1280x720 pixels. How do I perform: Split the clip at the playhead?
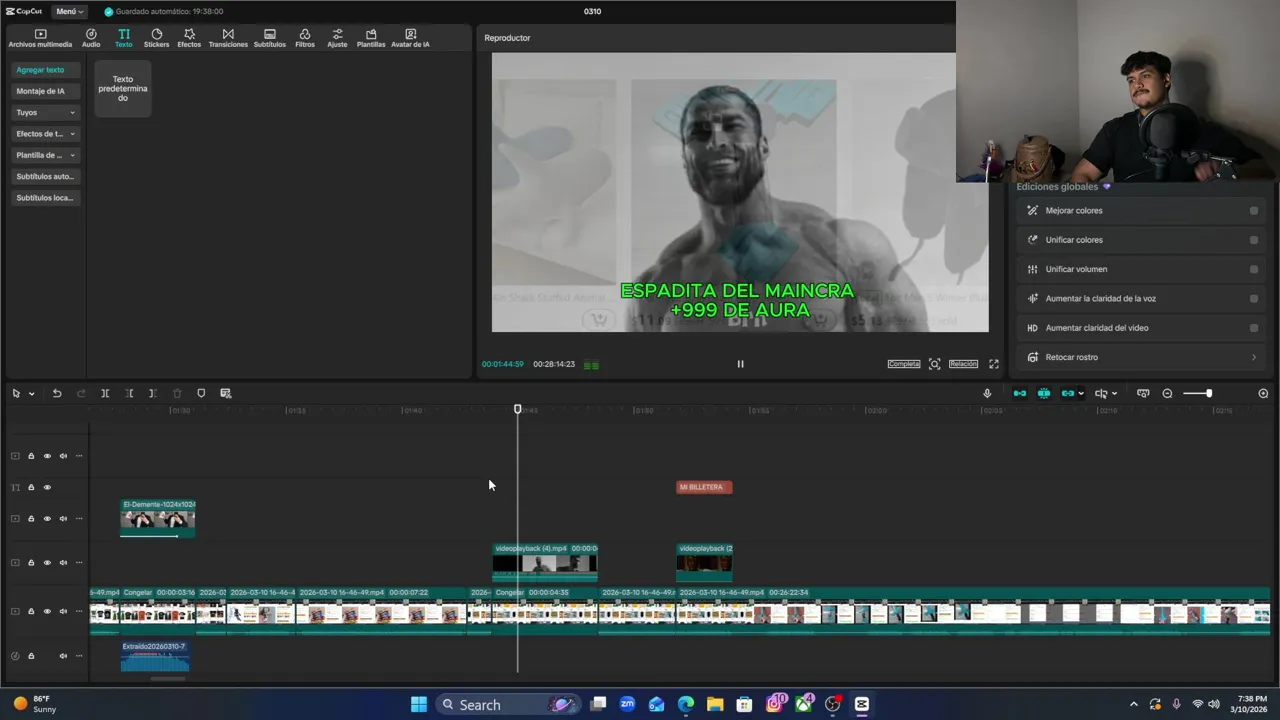coord(105,394)
